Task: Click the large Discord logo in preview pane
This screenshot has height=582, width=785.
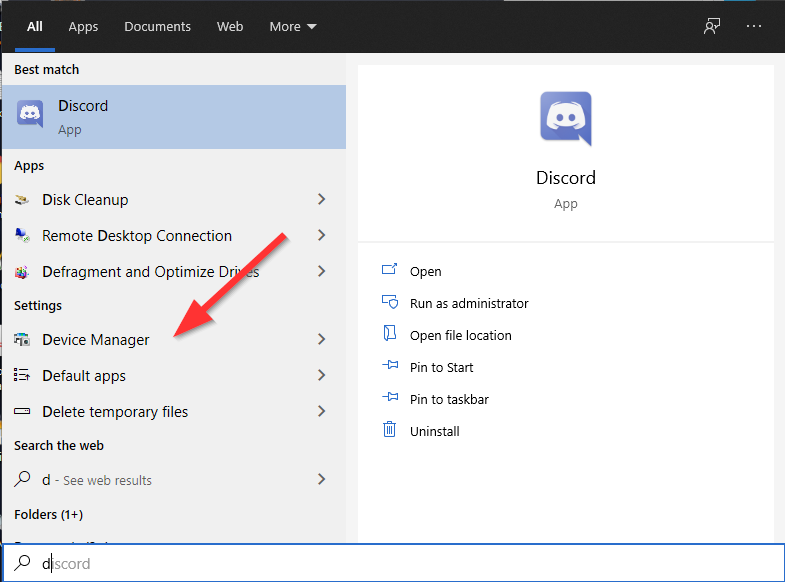Action: coord(566,119)
